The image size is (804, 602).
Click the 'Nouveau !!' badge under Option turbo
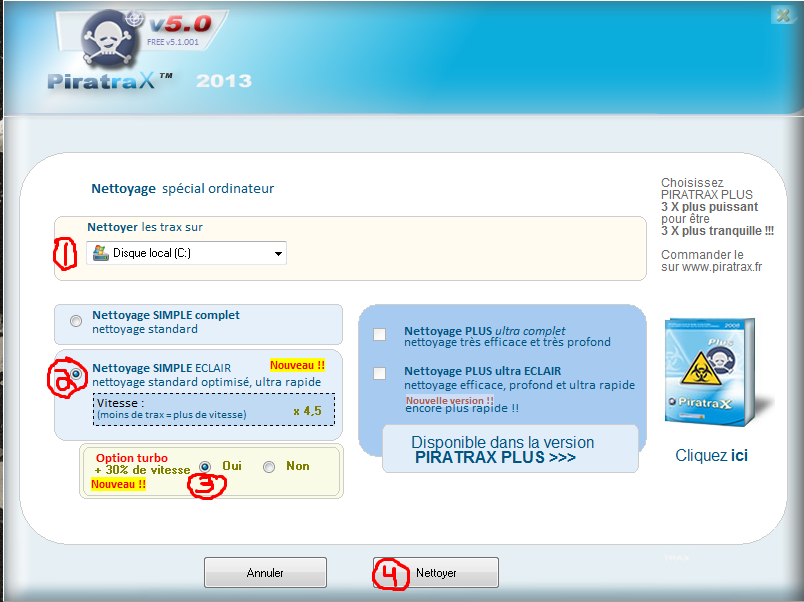(x=118, y=484)
